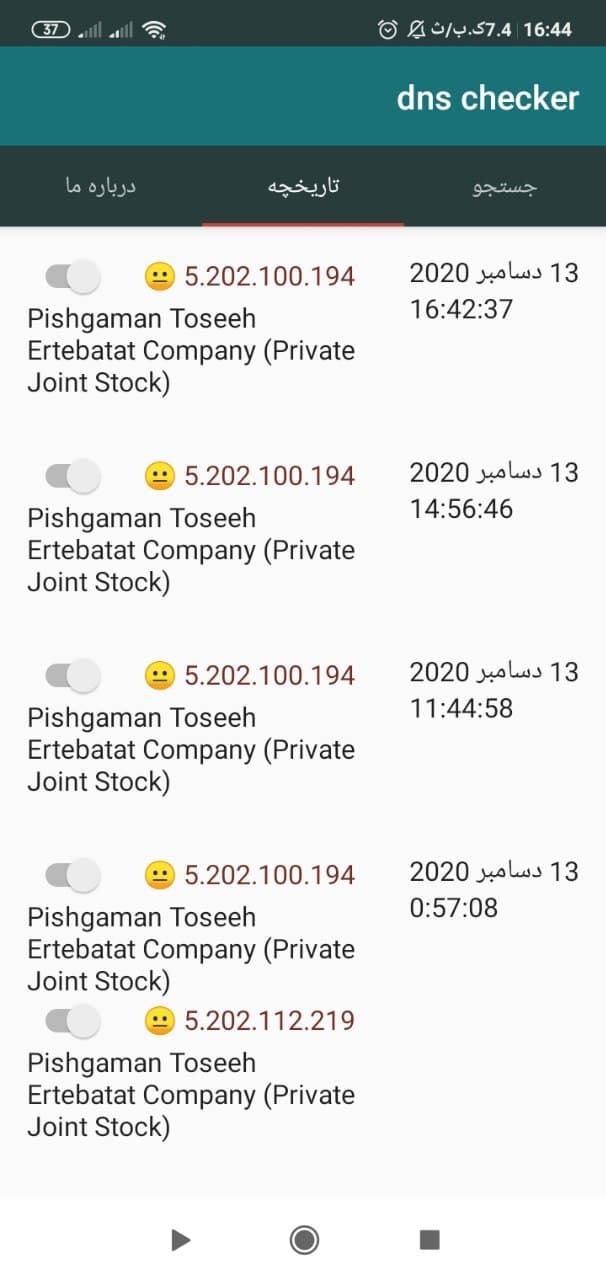Tap the neutral face emoji beside 5.202.112.219
This screenshot has width=606, height=1280.
(x=160, y=1021)
